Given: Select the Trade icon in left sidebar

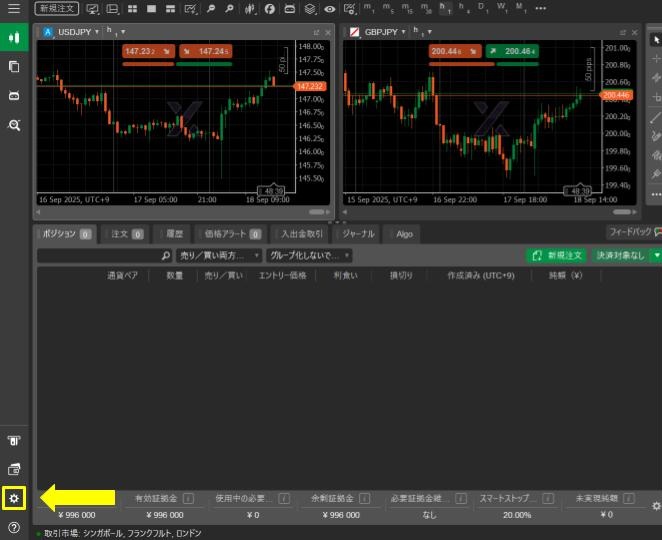Looking at the screenshot, I should 14,37.
